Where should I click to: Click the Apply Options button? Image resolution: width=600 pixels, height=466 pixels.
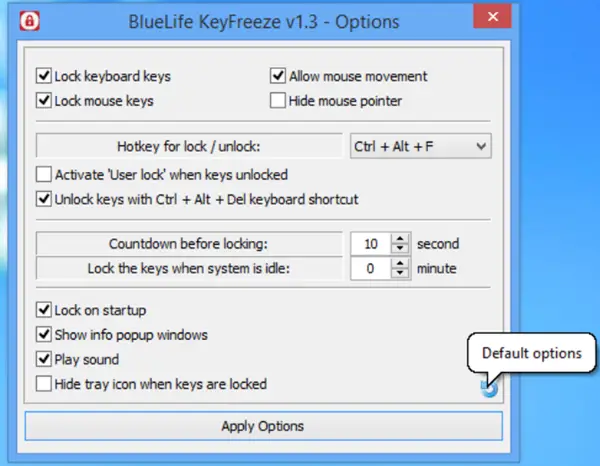pyautogui.click(x=263, y=426)
